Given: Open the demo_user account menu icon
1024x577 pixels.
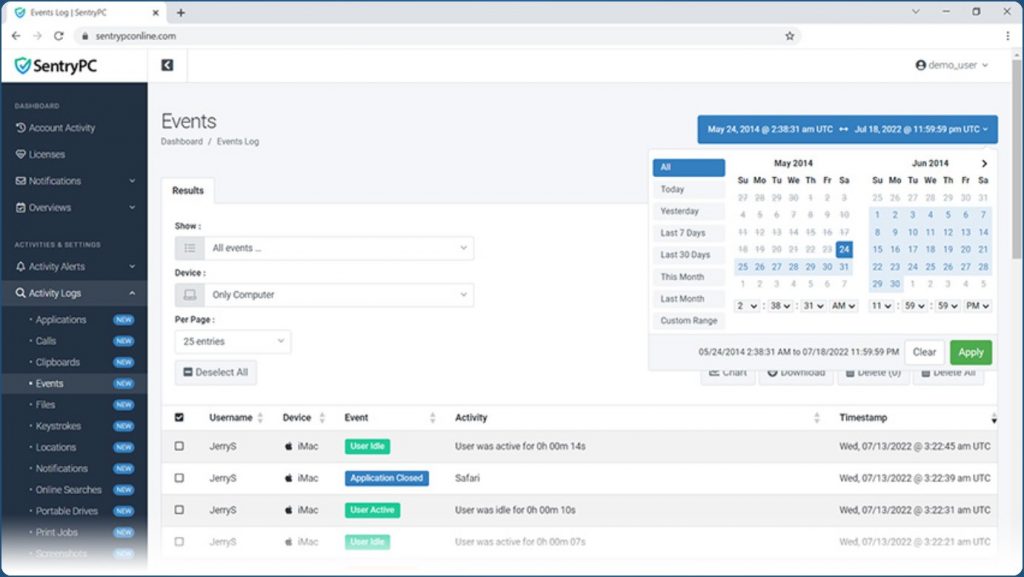Looking at the screenshot, I should 920,63.
